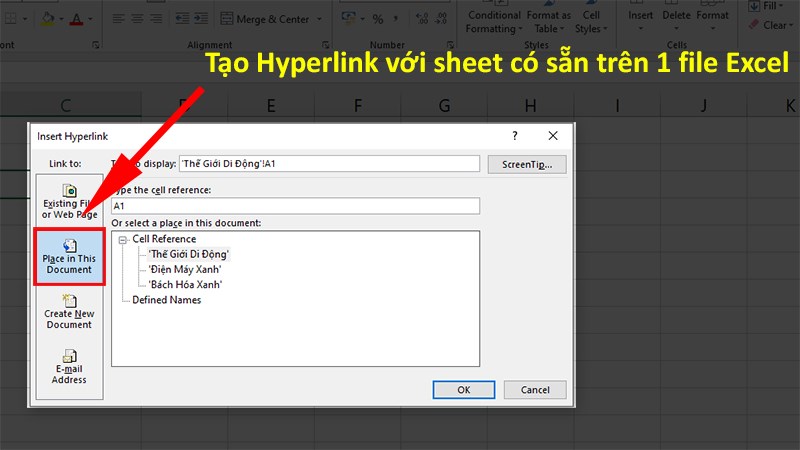The height and width of the screenshot is (450, 800).
Task: Click the Fill Color bucket icon
Action: (48, 19)
